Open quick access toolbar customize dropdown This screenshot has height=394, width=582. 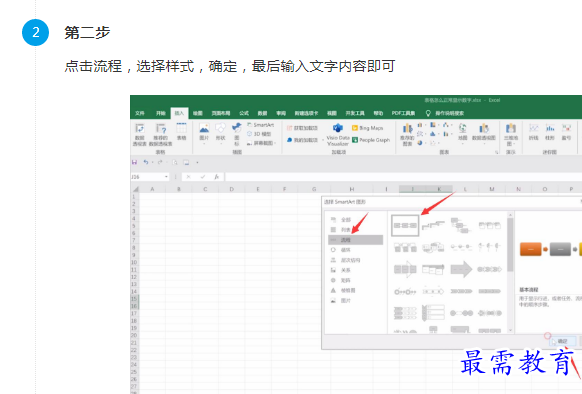(x=197, y=162)
